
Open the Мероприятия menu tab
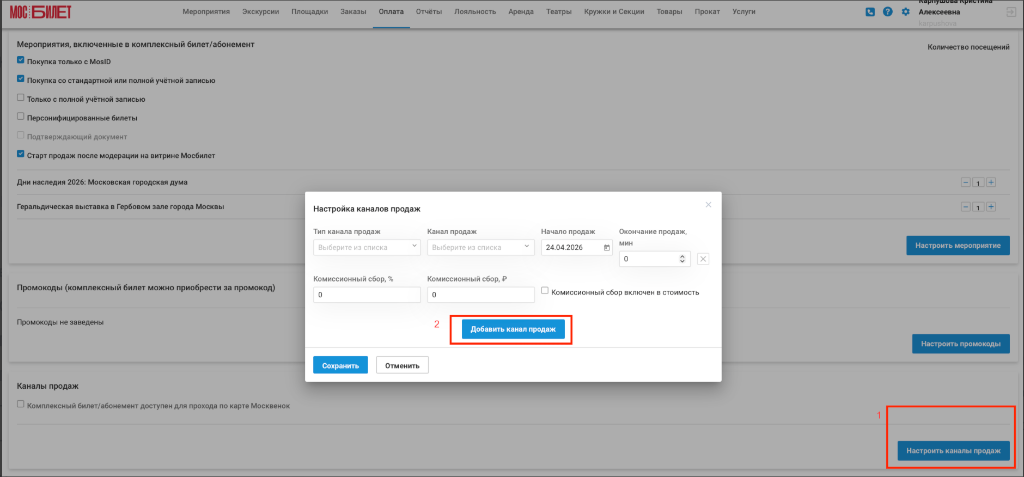[x=206, y=12]
